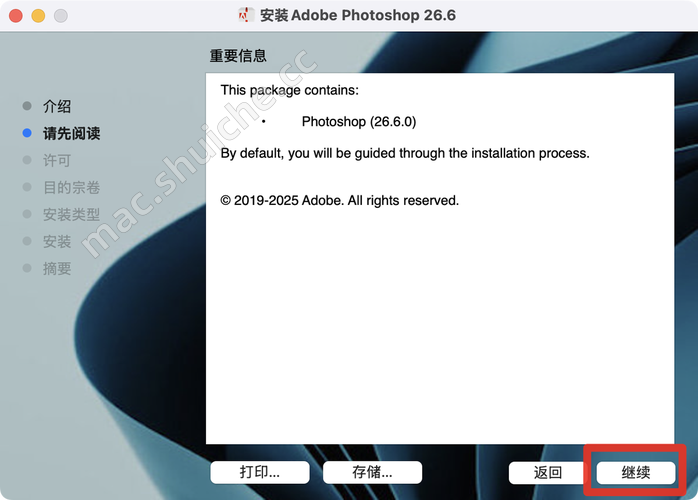The image size is (698, 500).
Task: Click the yellow minimize window button
Action: [x=38, y=16]
